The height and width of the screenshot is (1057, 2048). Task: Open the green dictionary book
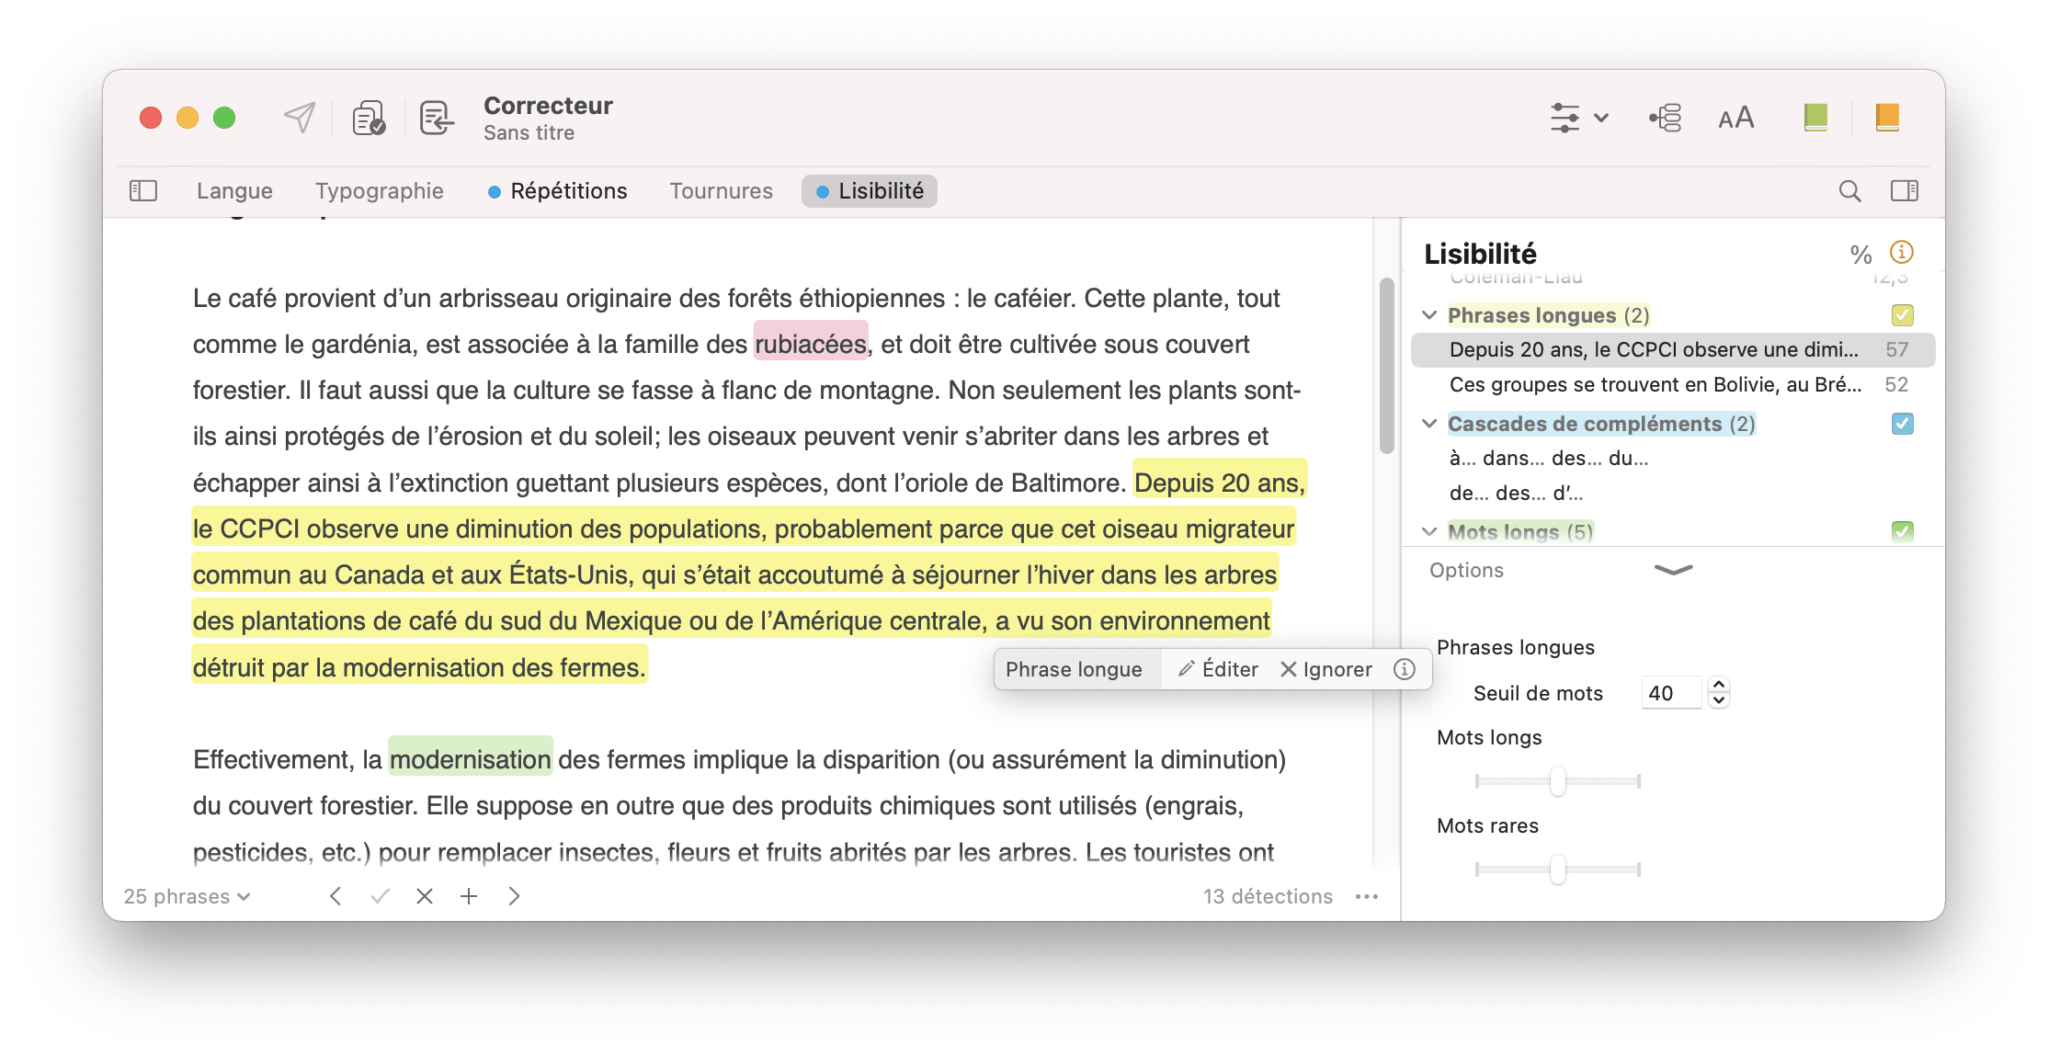[x=1815, y=117]
